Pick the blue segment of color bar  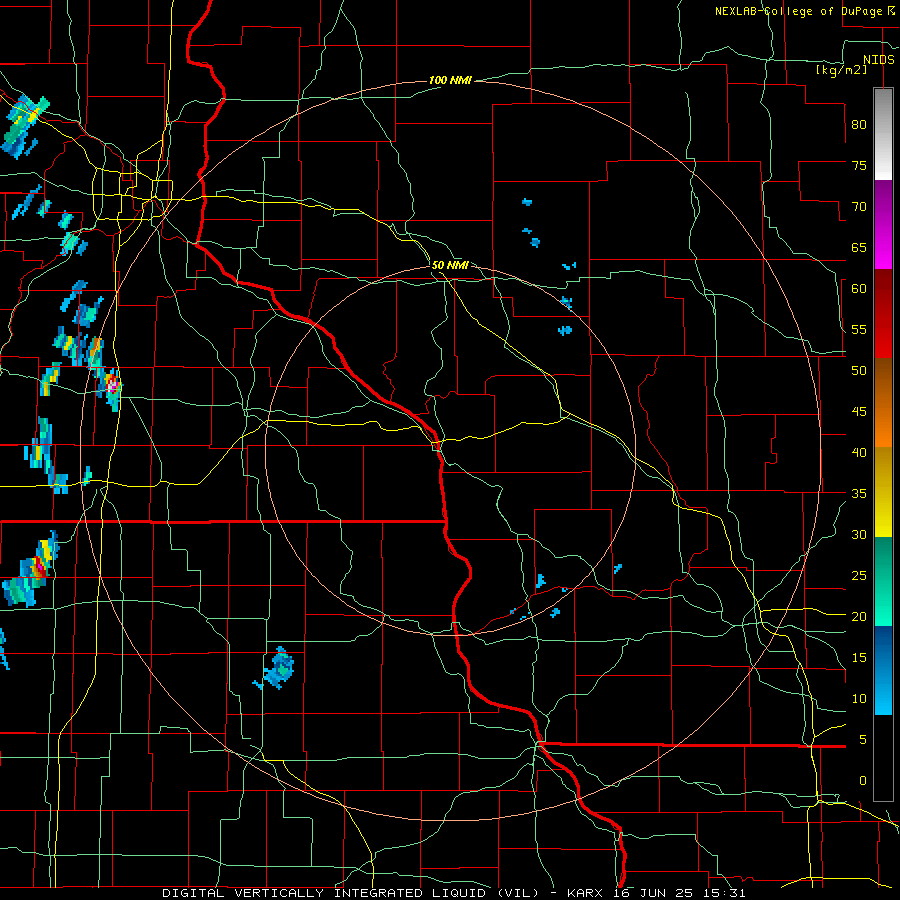click(883, 670)
